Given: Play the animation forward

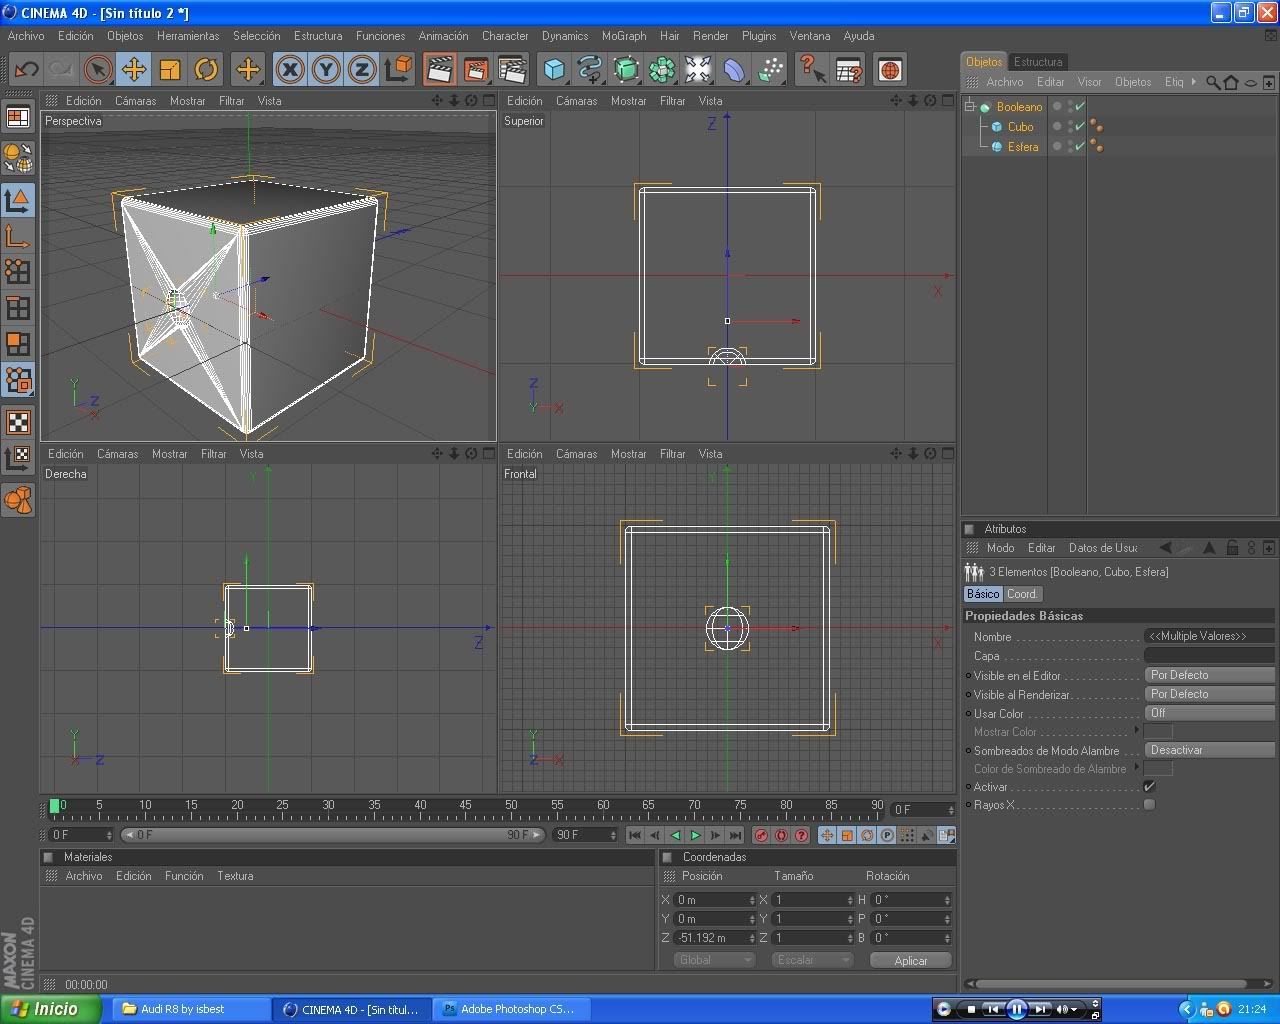Looking at the screenshot, I should click(x=696, y=835).
